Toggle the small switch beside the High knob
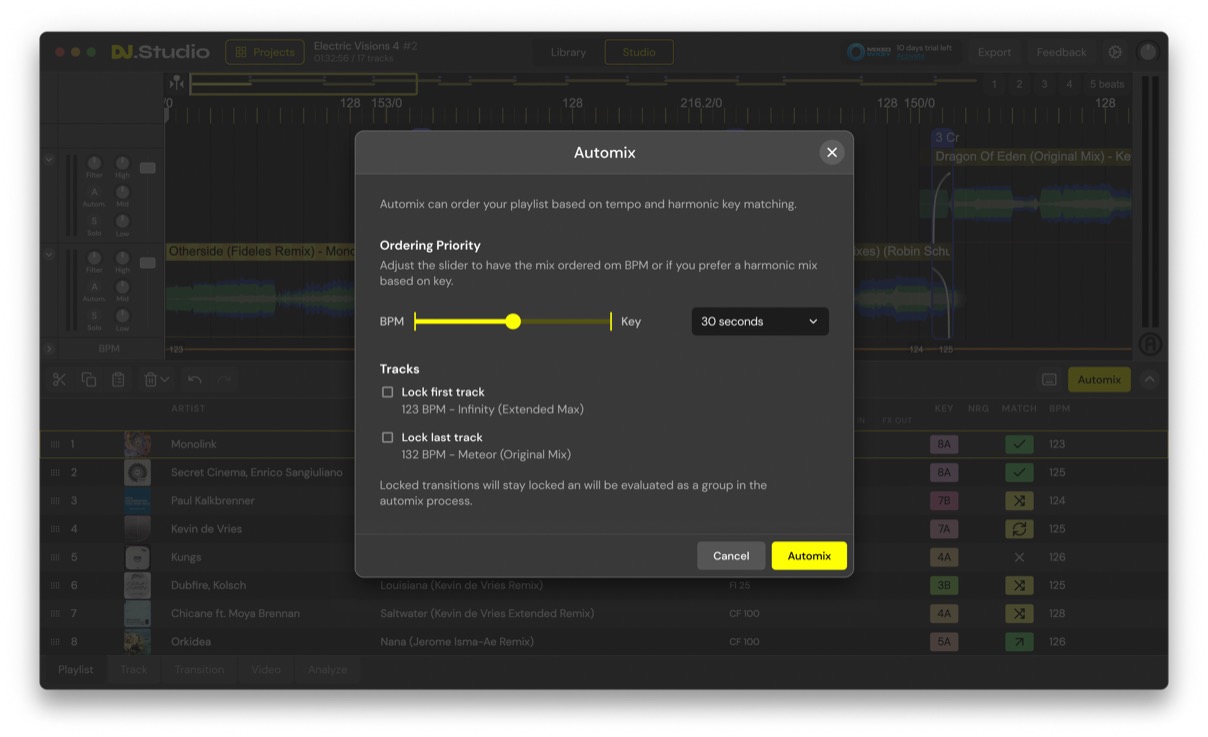The width and height of the screenshot is (1208, 737). click(147, 167)
